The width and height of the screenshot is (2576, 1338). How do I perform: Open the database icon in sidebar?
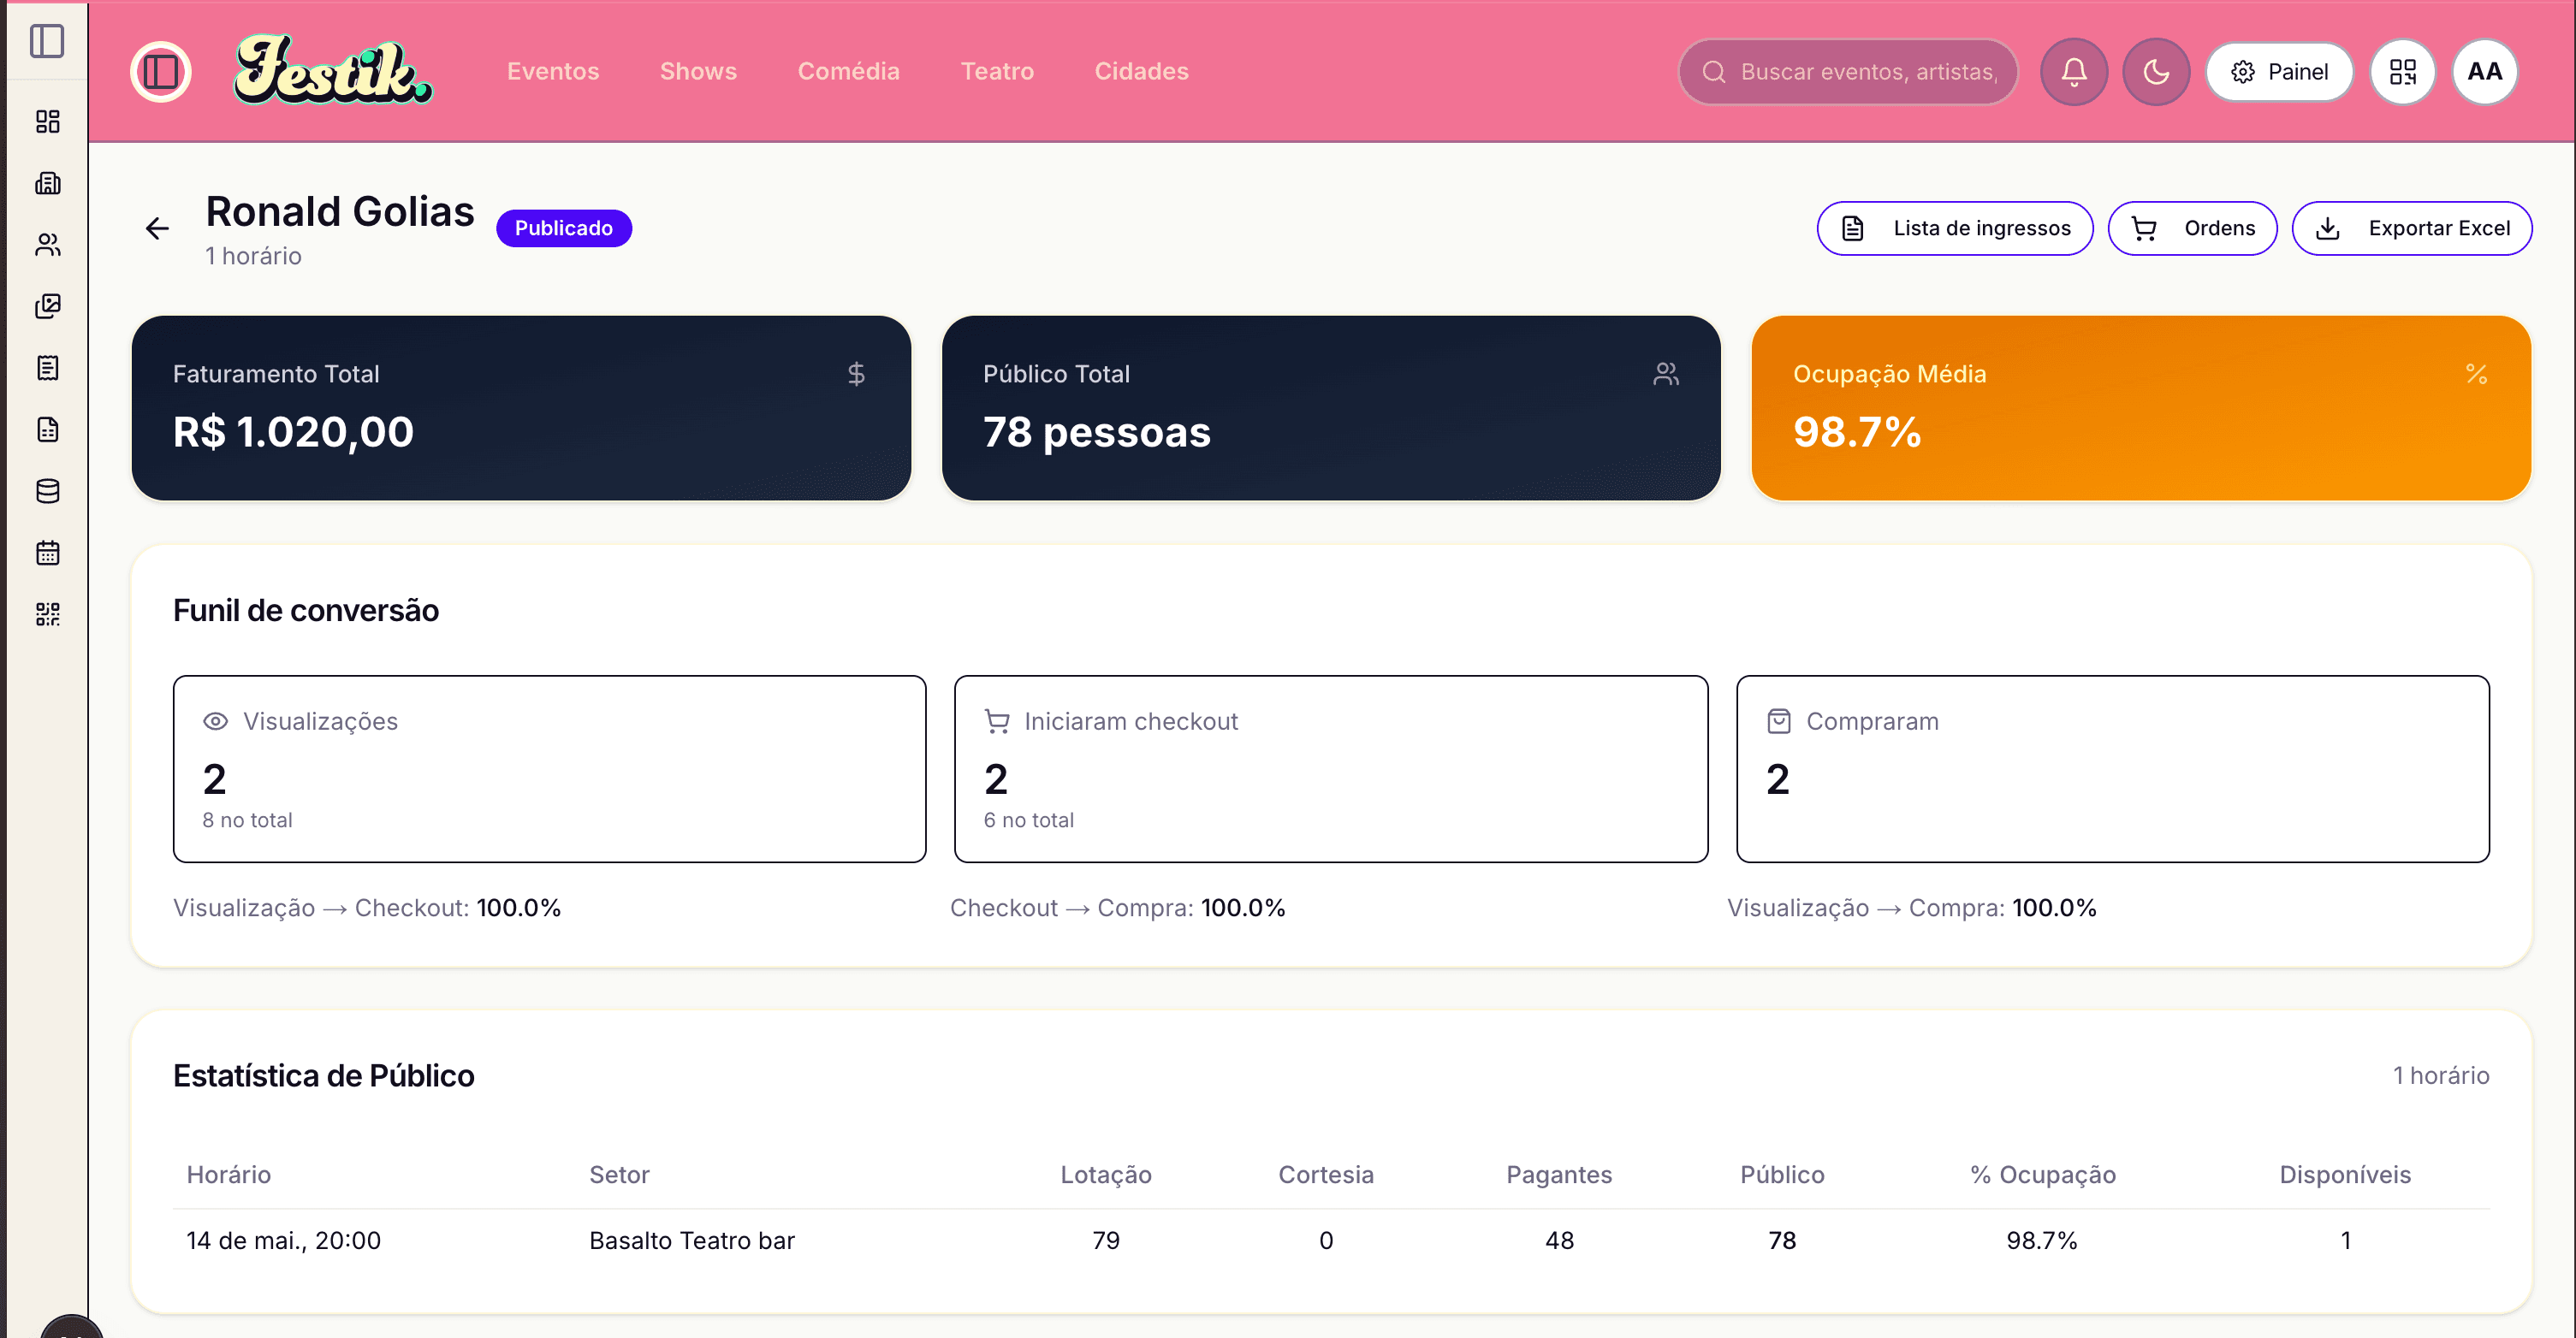47,491
